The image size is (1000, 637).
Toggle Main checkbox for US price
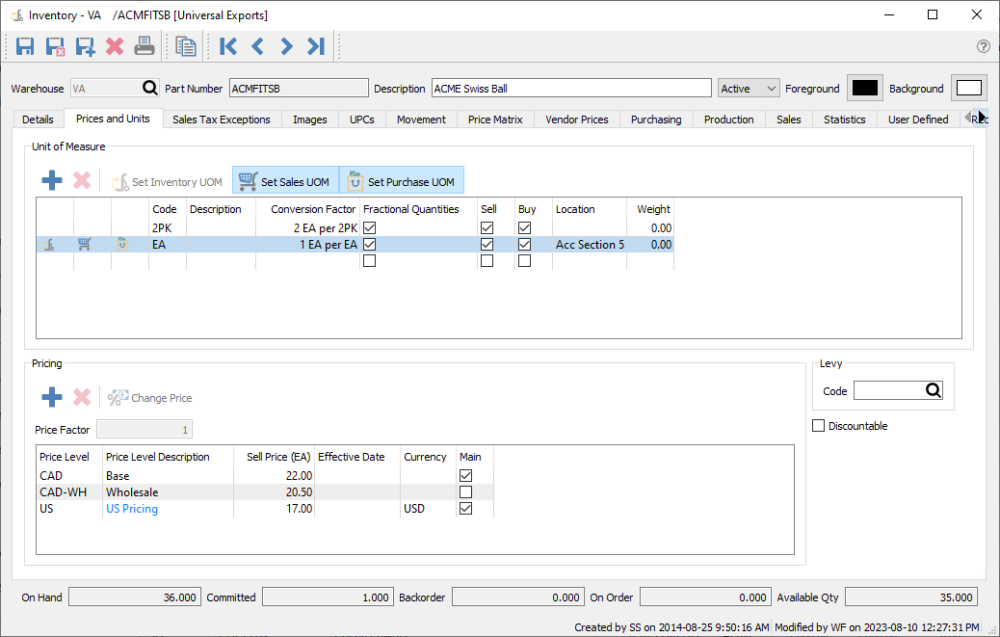click(x=466, y=509)
